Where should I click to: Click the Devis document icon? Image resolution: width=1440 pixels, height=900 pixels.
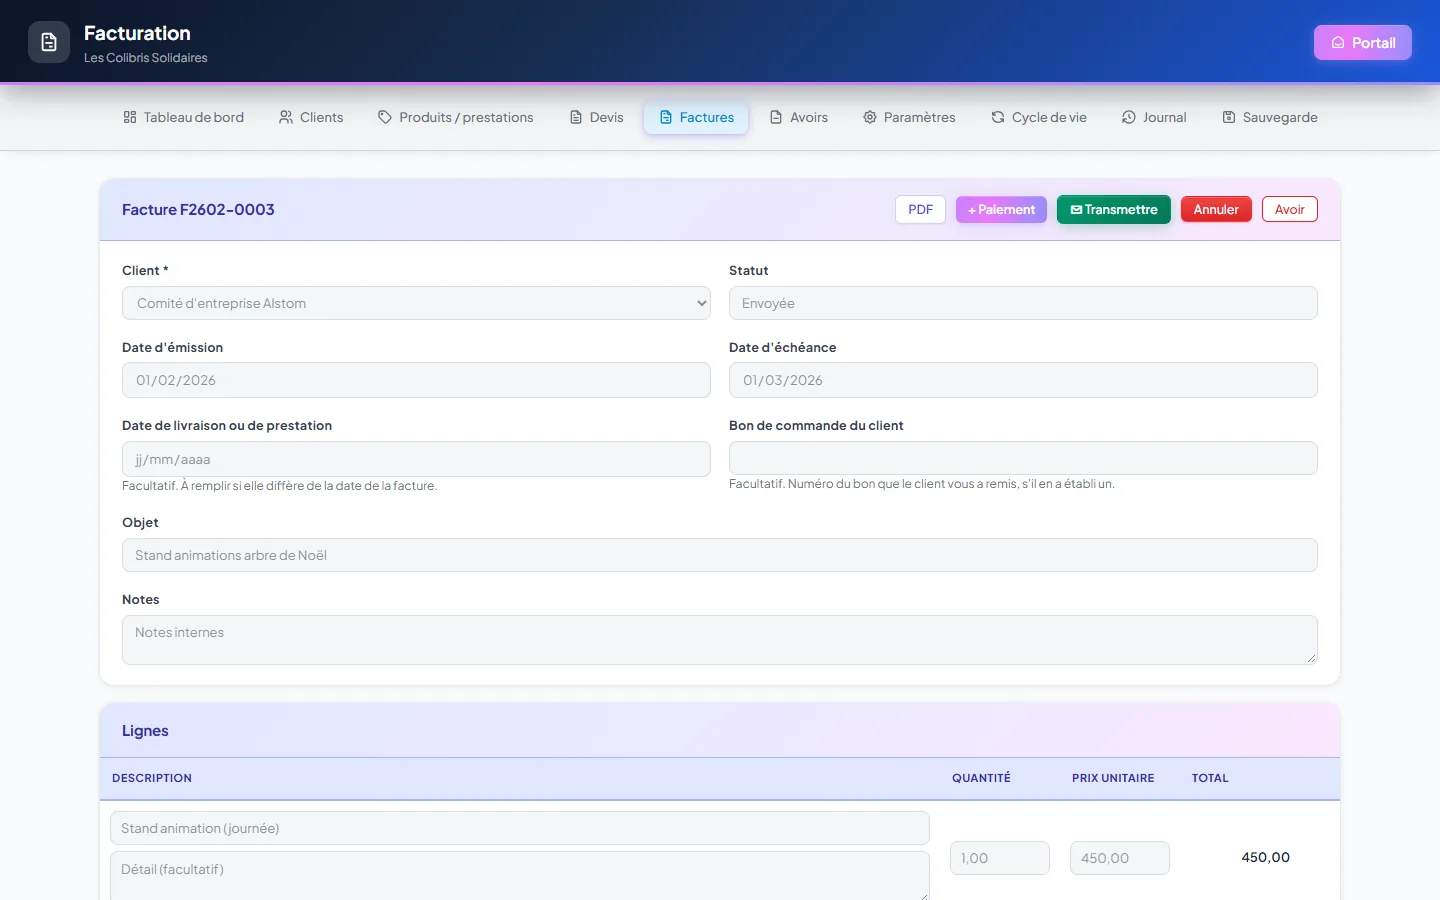(x=576, y=117)
